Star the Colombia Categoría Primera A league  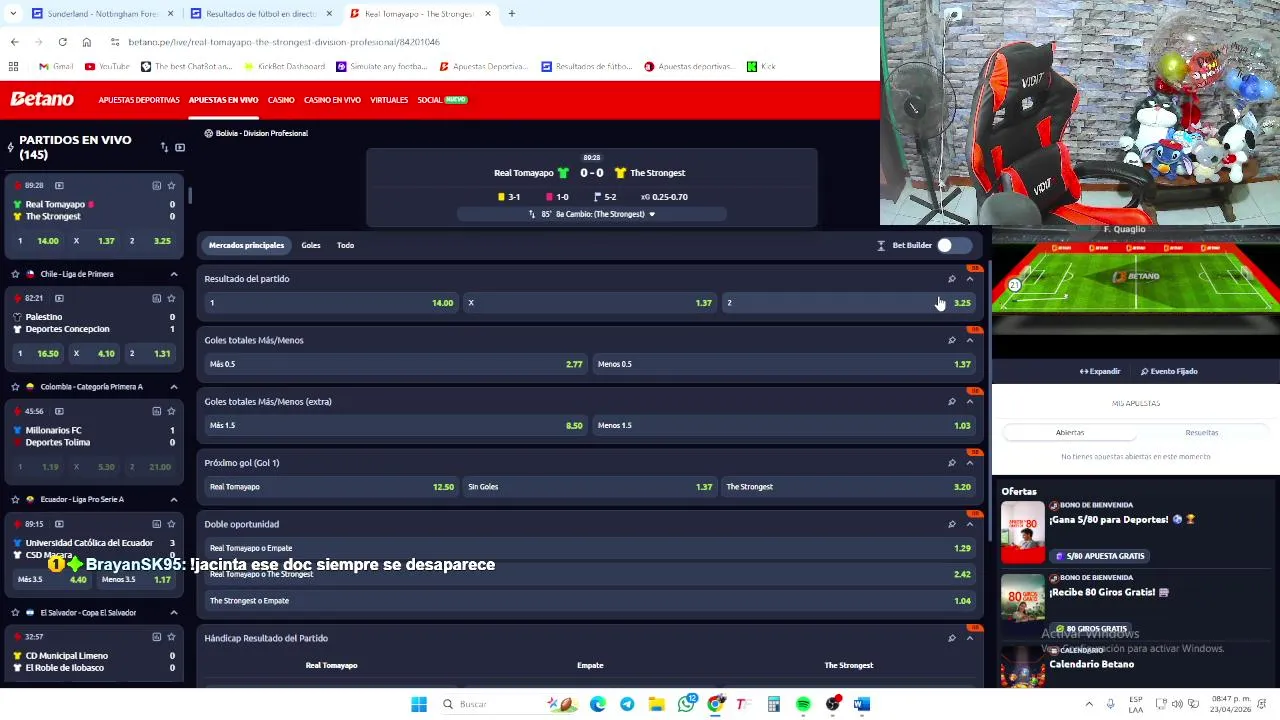click(x=15, y=387)
